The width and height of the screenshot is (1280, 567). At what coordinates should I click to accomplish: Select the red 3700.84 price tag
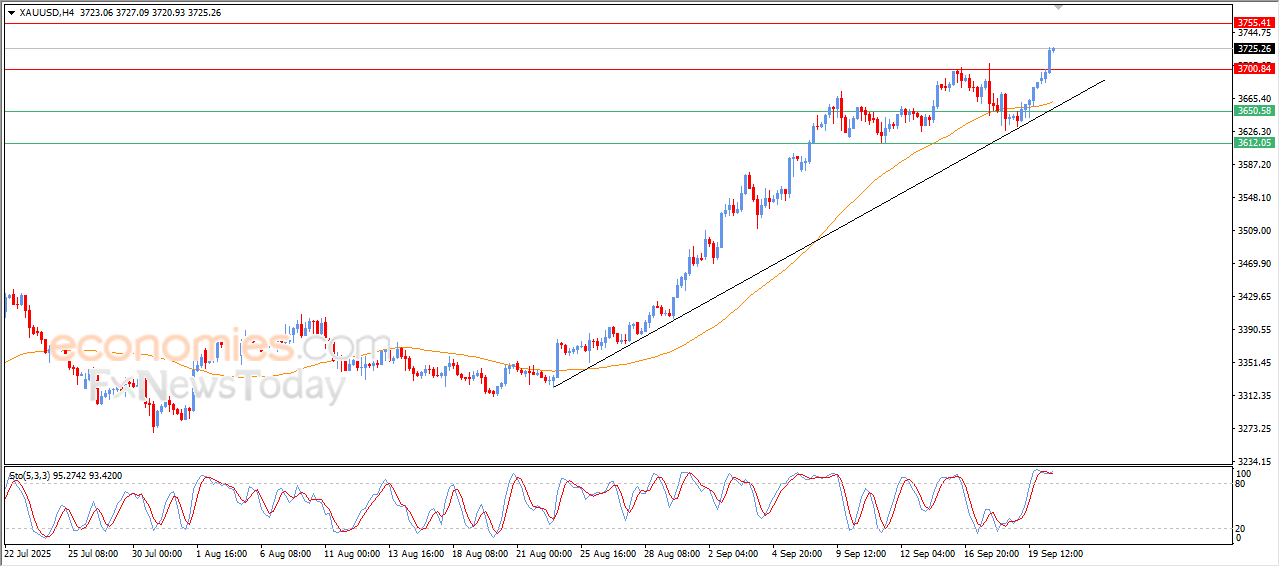point(1253,69)
